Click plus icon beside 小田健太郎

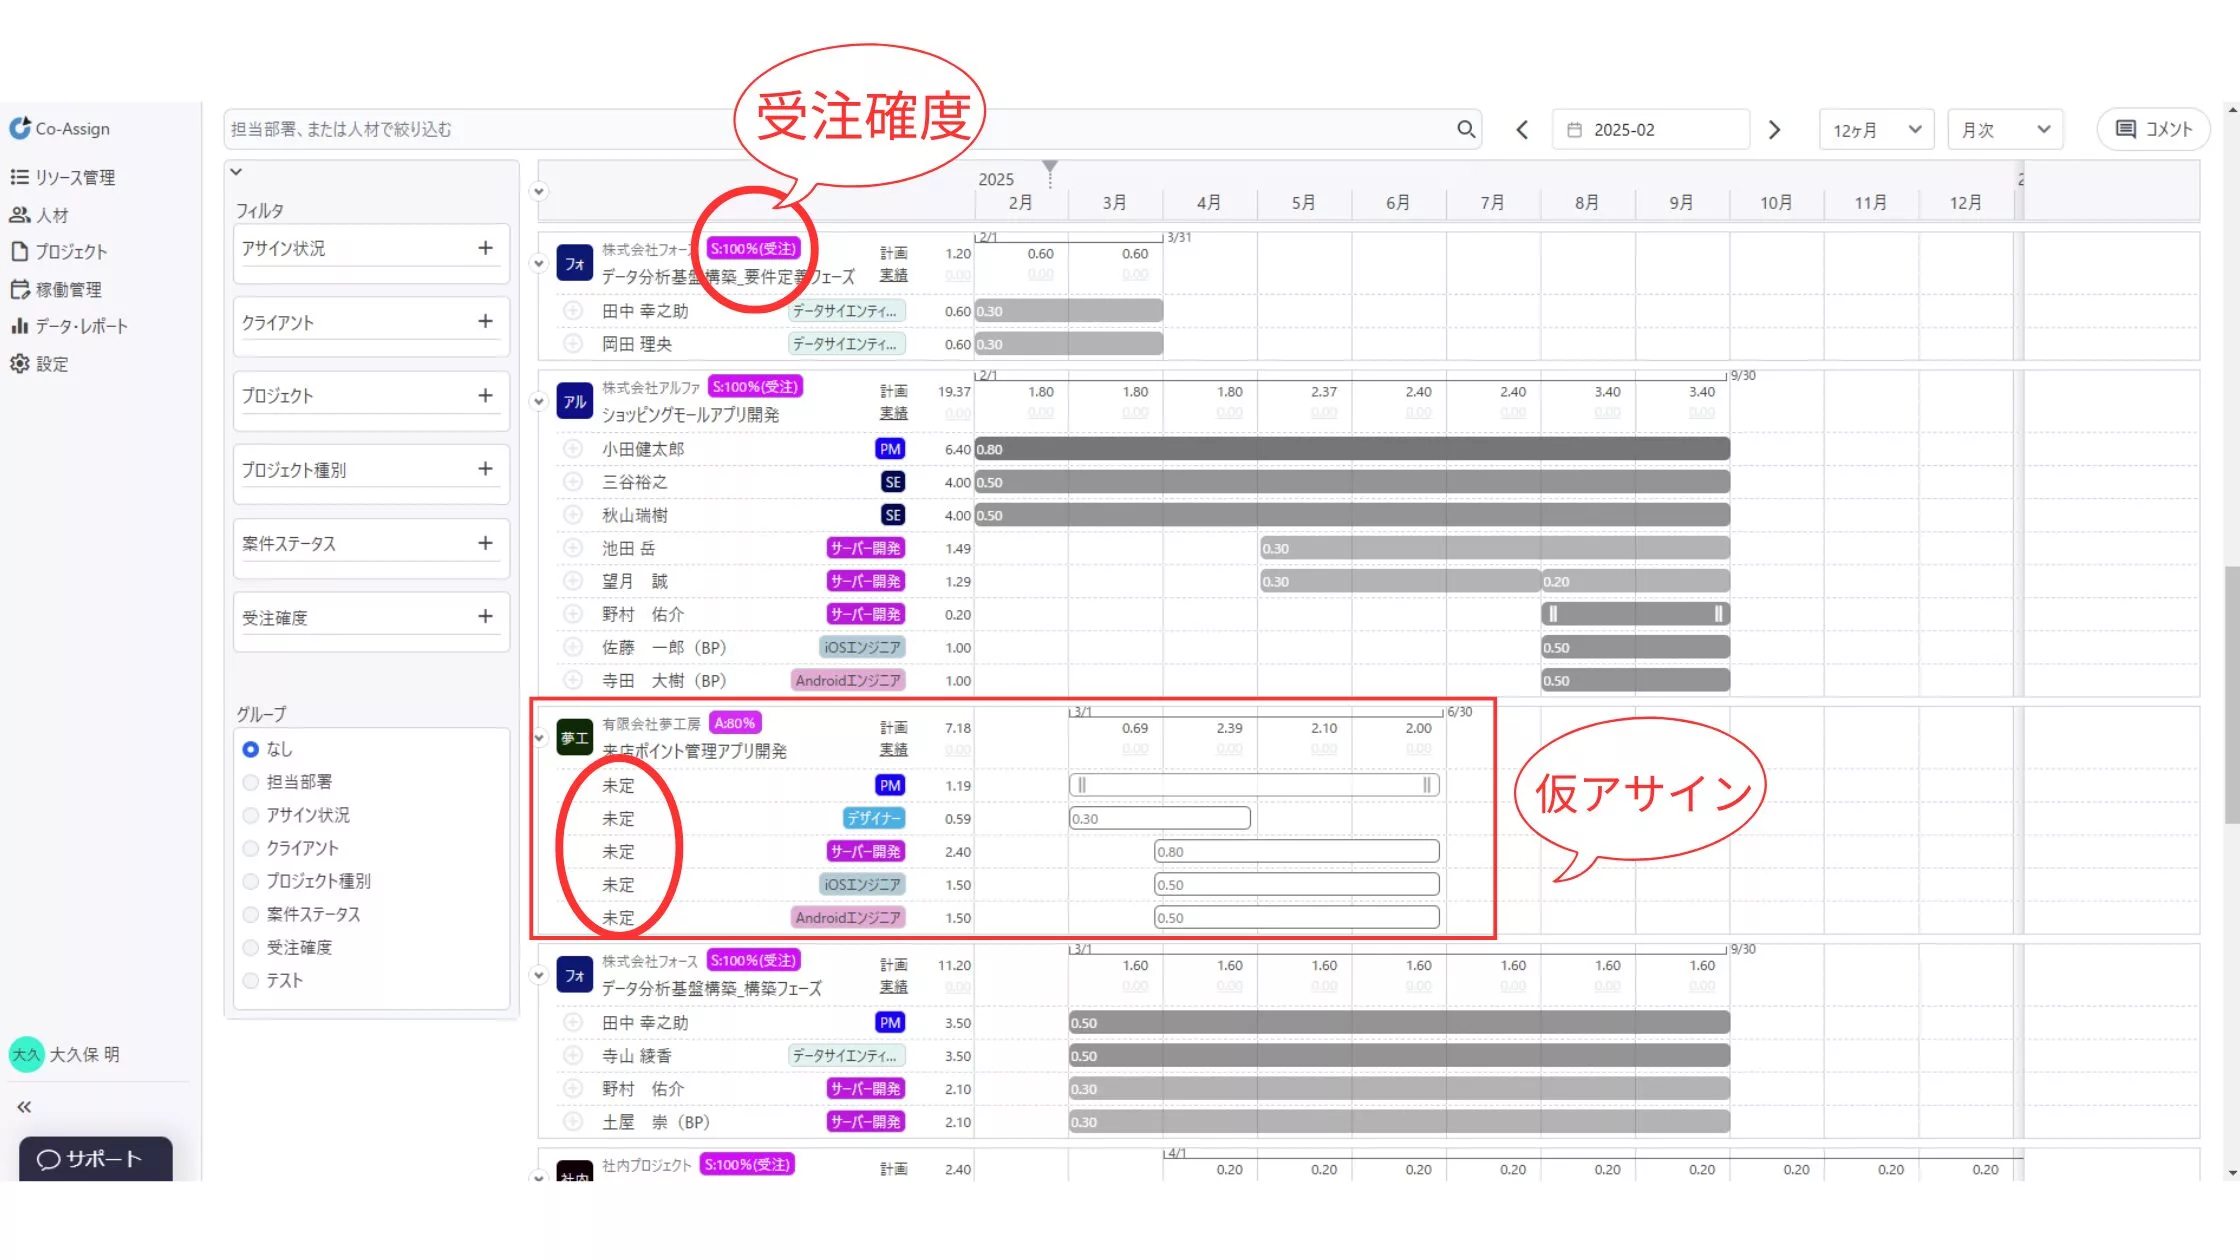573,449
